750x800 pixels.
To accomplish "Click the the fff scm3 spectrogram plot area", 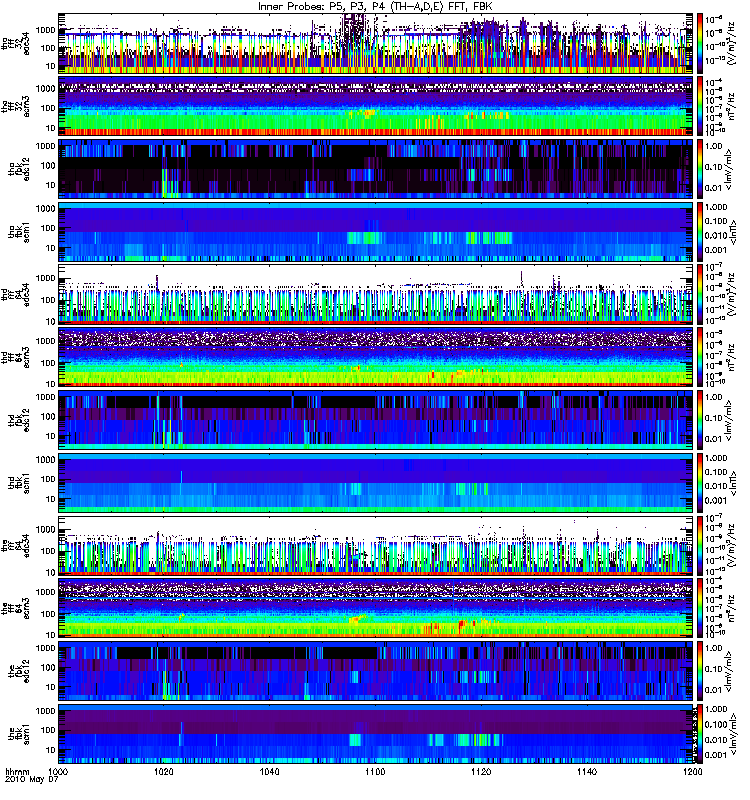I will (x=376, y=608).
